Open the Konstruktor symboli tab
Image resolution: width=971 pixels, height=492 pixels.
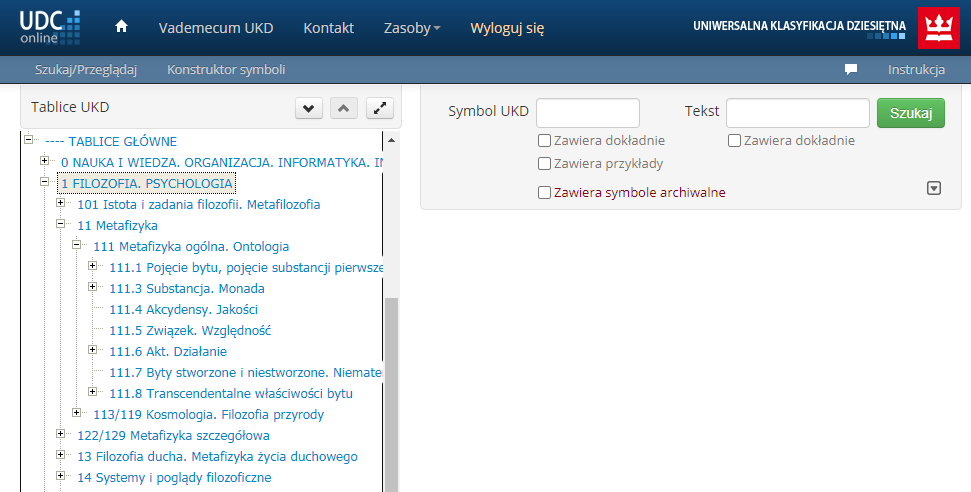[x=226, y=70]
